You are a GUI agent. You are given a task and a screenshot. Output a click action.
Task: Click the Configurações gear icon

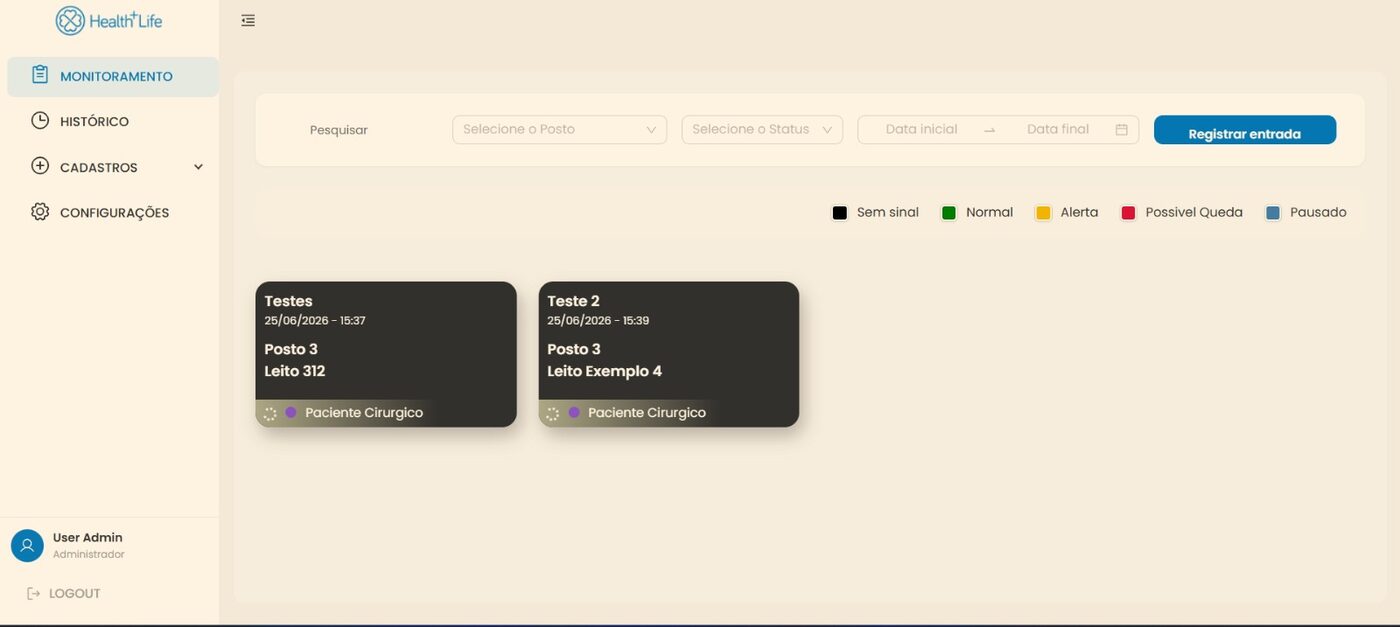click(x=40, y=212)
